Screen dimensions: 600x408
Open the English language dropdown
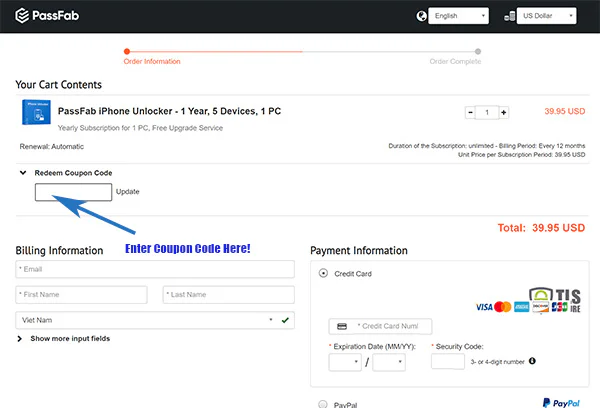coord(458,16)
